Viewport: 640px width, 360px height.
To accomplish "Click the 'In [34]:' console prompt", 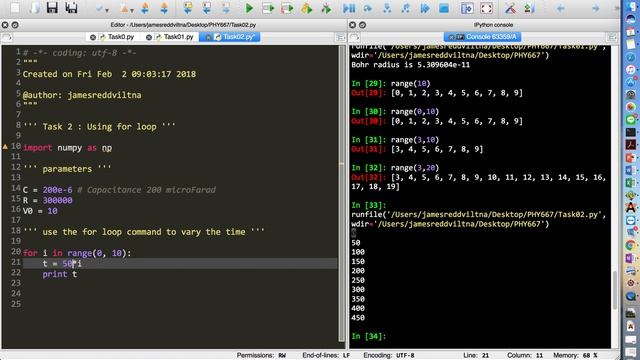I will tap(368, 336).
